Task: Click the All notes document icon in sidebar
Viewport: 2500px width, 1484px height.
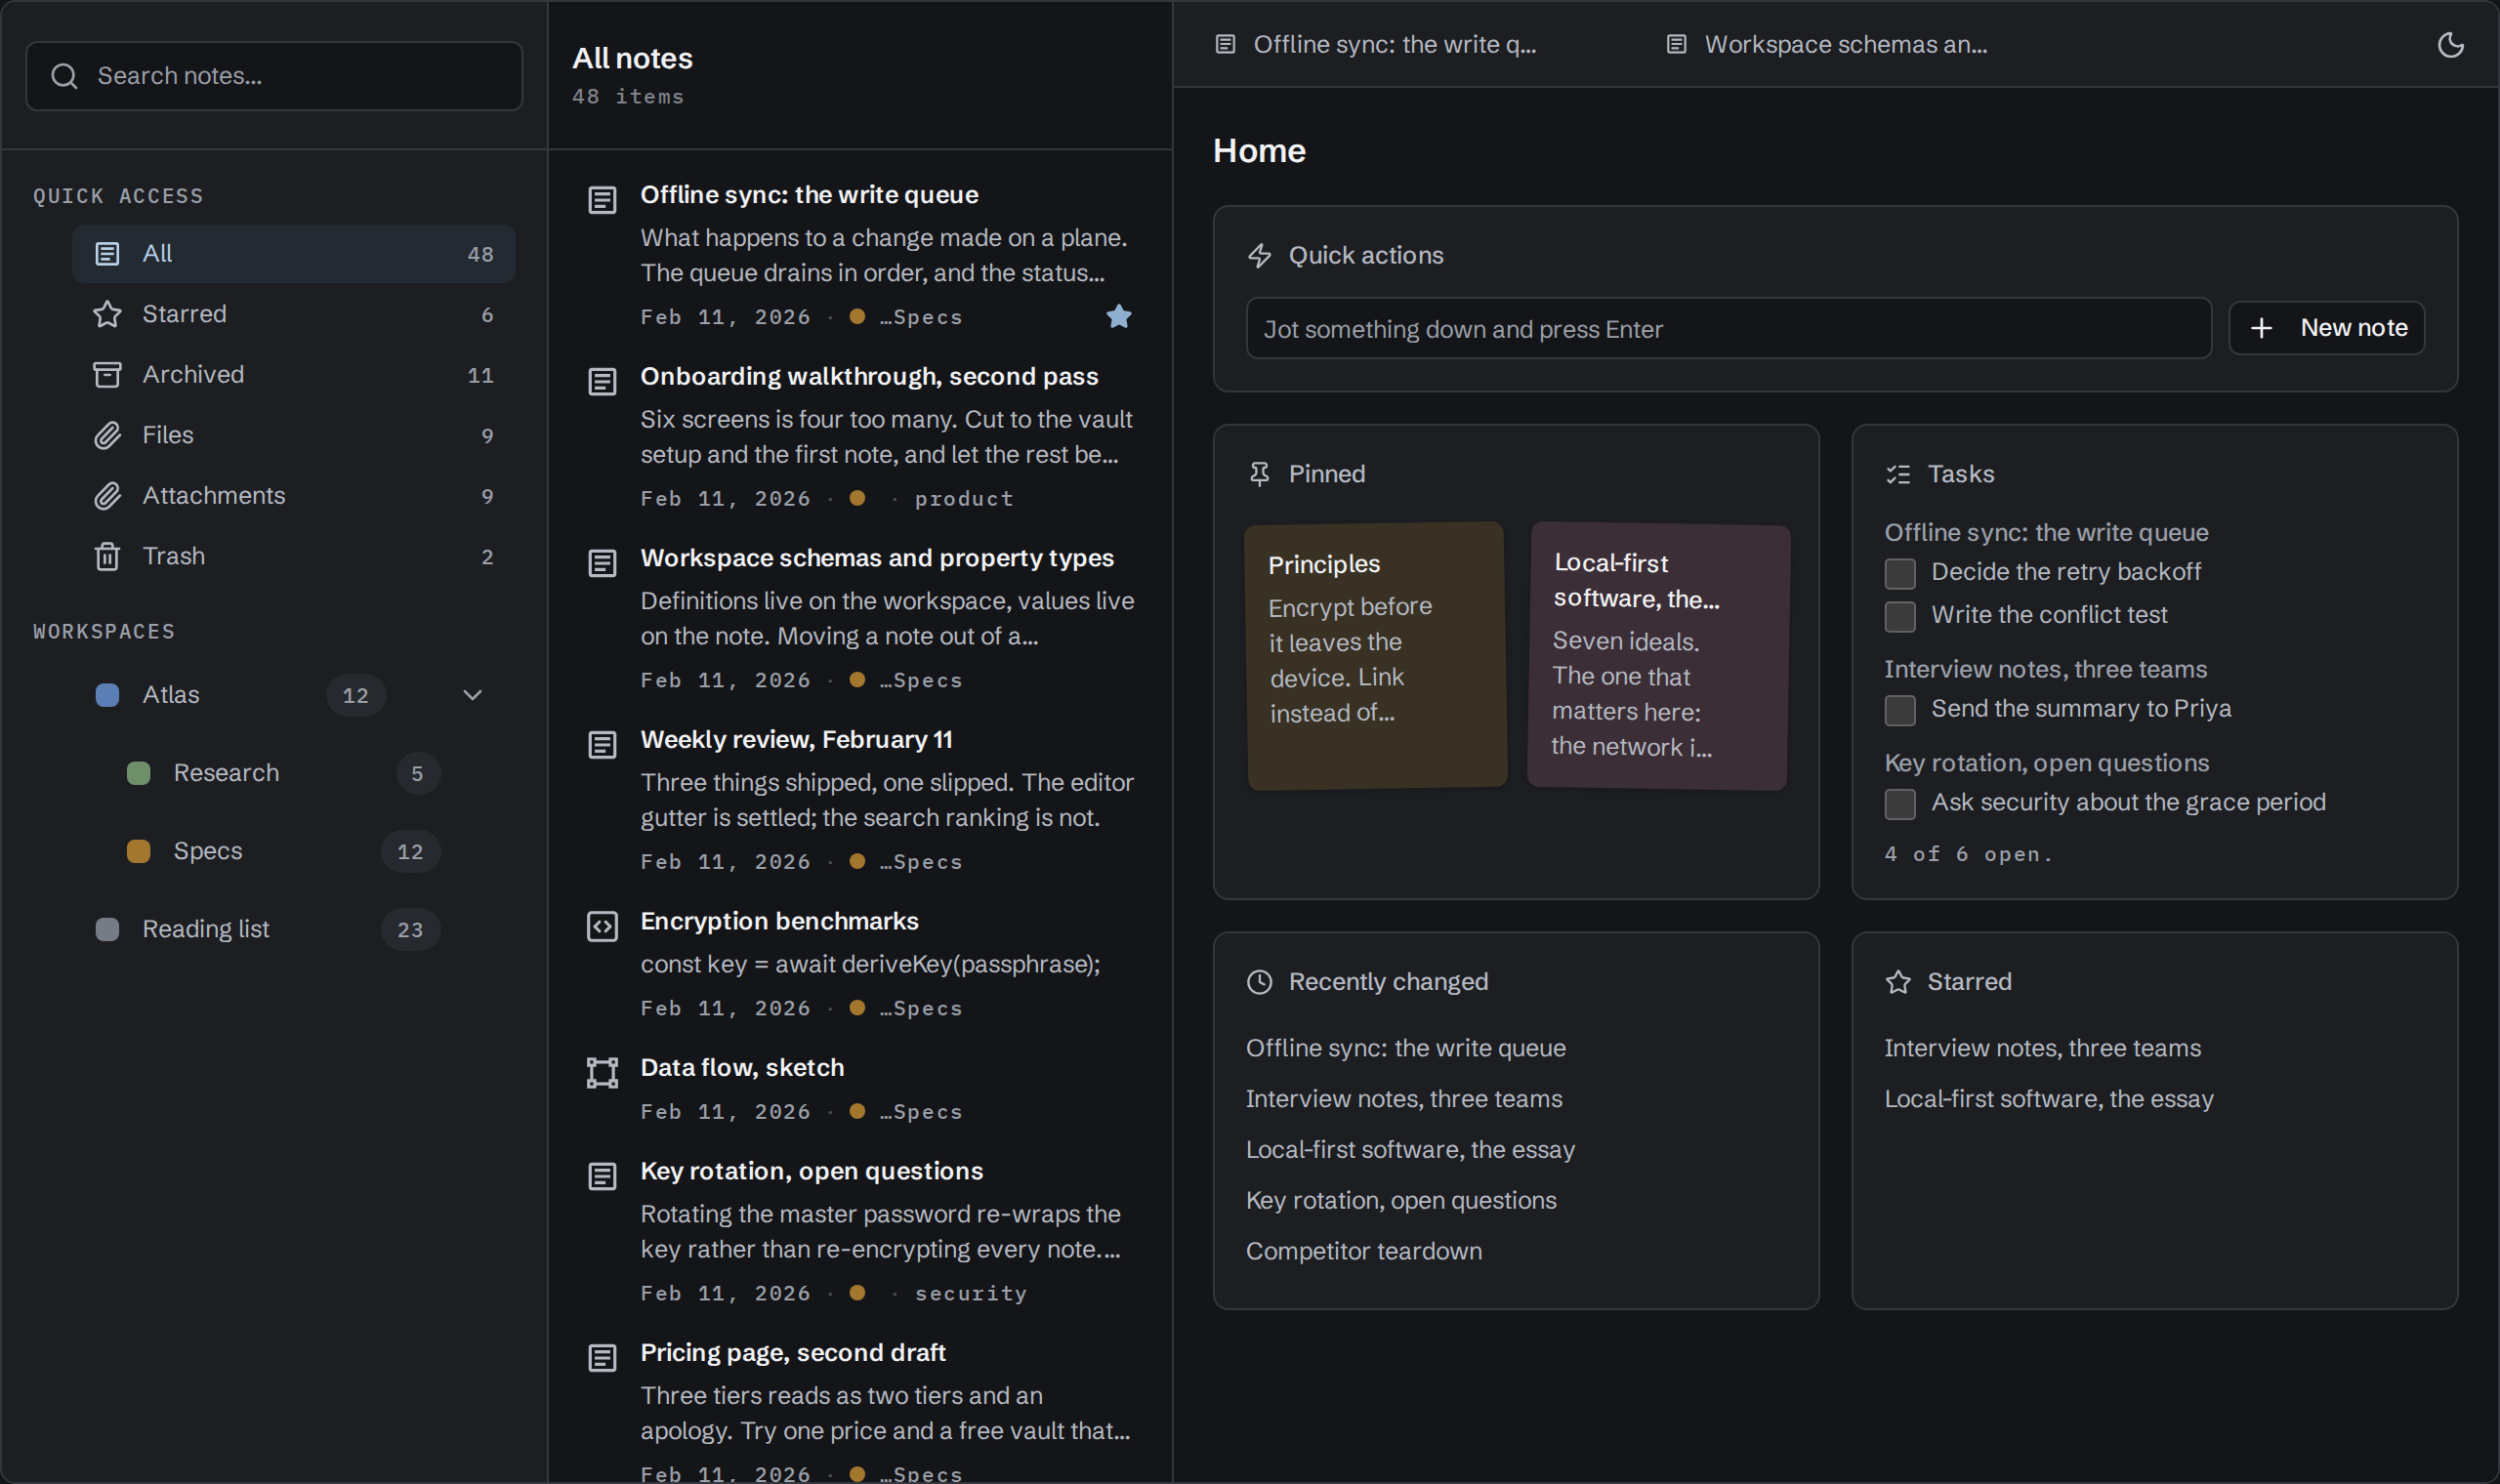Action: 107,253
